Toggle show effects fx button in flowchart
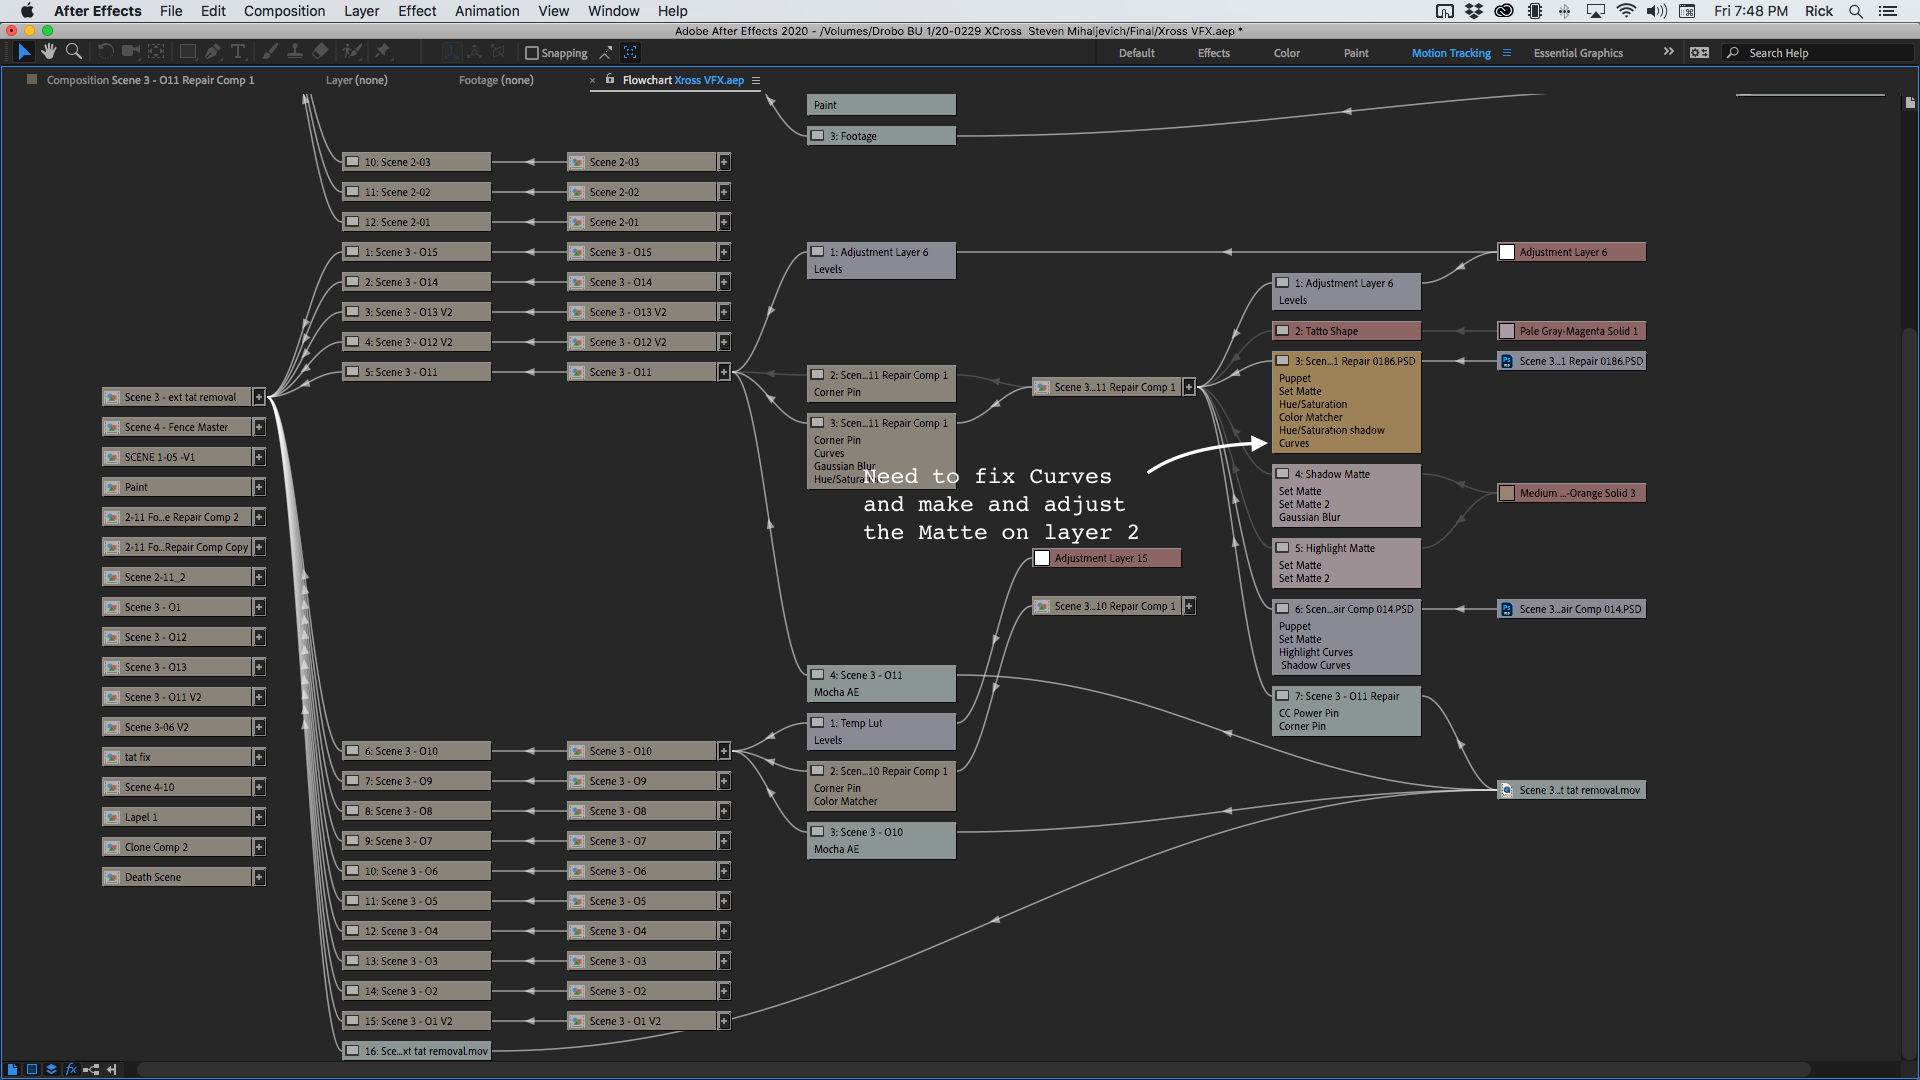1920x1080 pixels. click(71, 1069)
